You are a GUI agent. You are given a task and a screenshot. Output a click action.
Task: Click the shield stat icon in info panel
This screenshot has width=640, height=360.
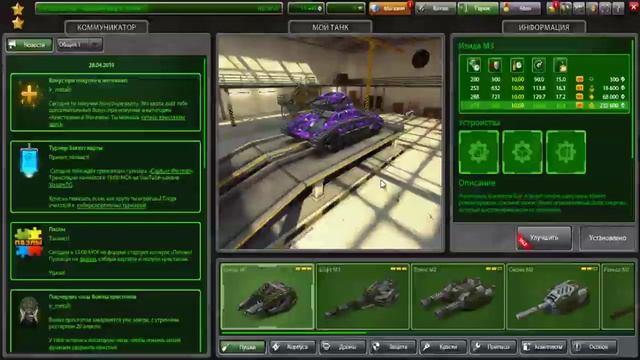point(495,65)
